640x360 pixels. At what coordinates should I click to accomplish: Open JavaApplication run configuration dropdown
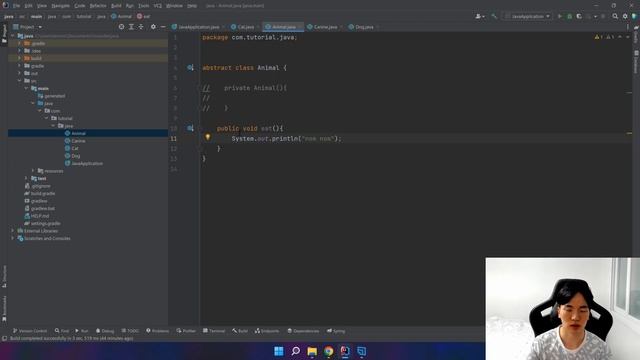(x=527, y=16)
